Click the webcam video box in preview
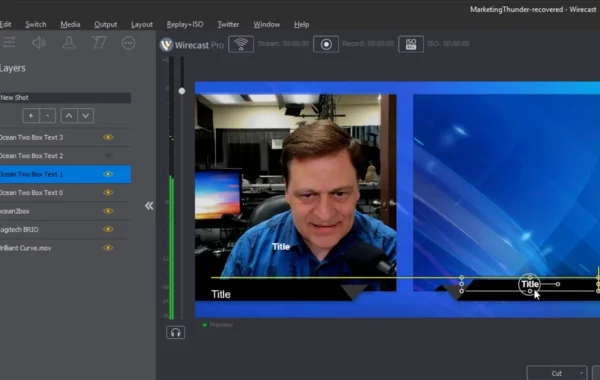This screenshot has width=600, height=380. coord(295,192)
